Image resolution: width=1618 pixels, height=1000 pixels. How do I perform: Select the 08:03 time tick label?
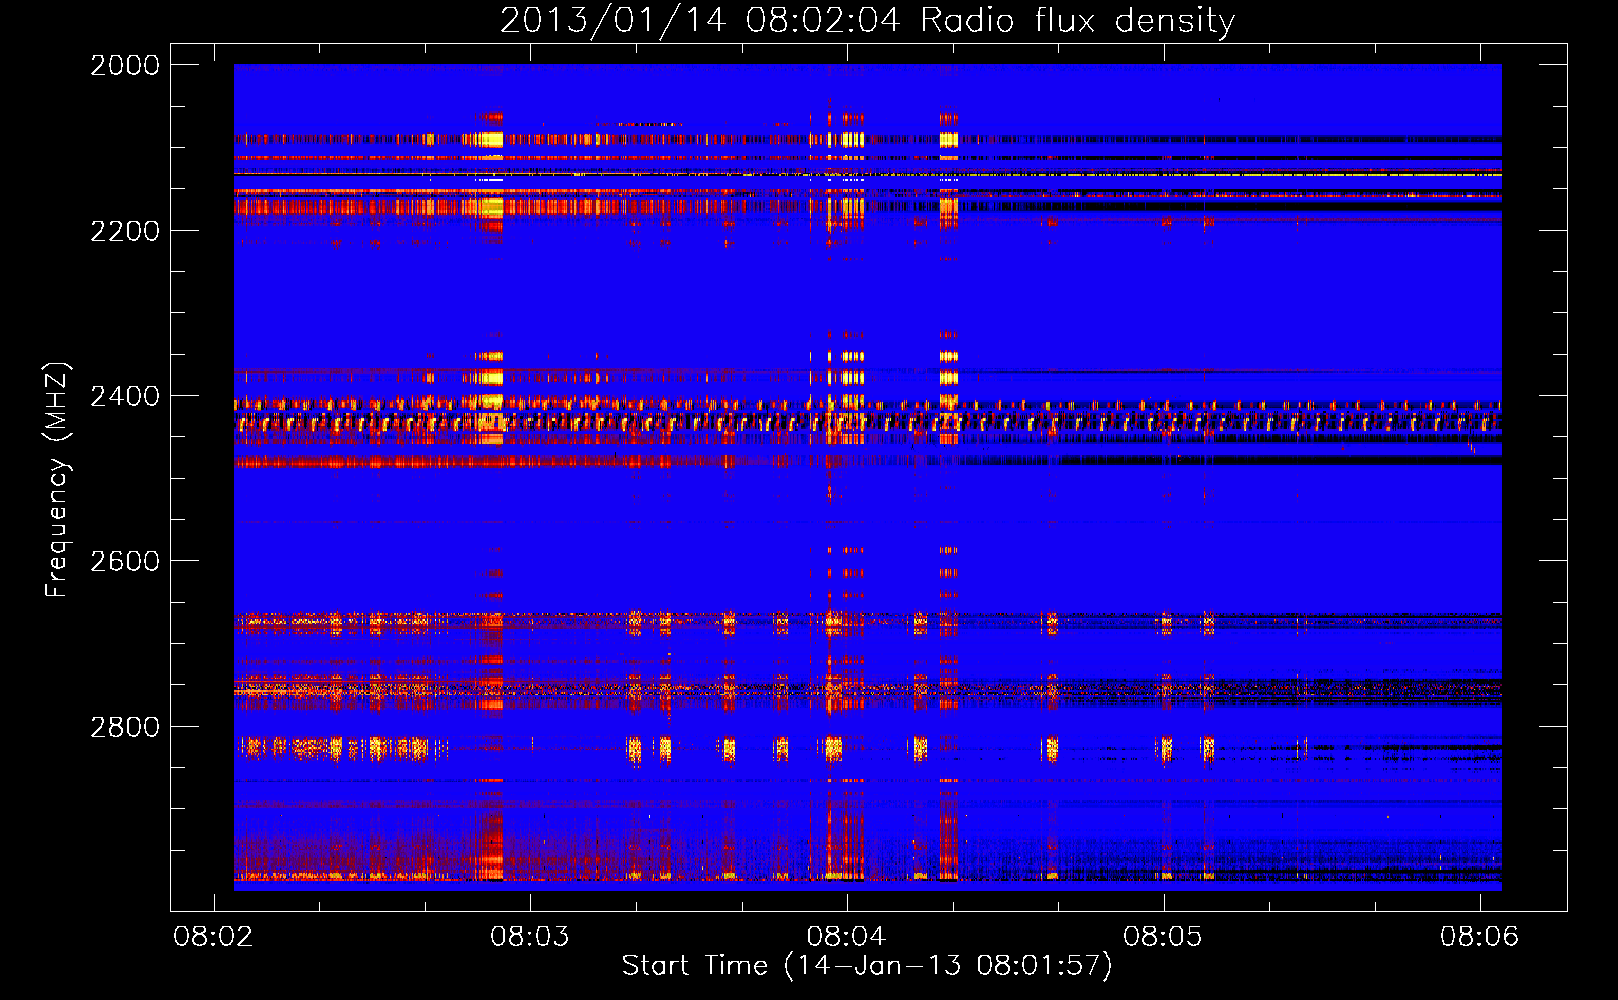(530, 936)
